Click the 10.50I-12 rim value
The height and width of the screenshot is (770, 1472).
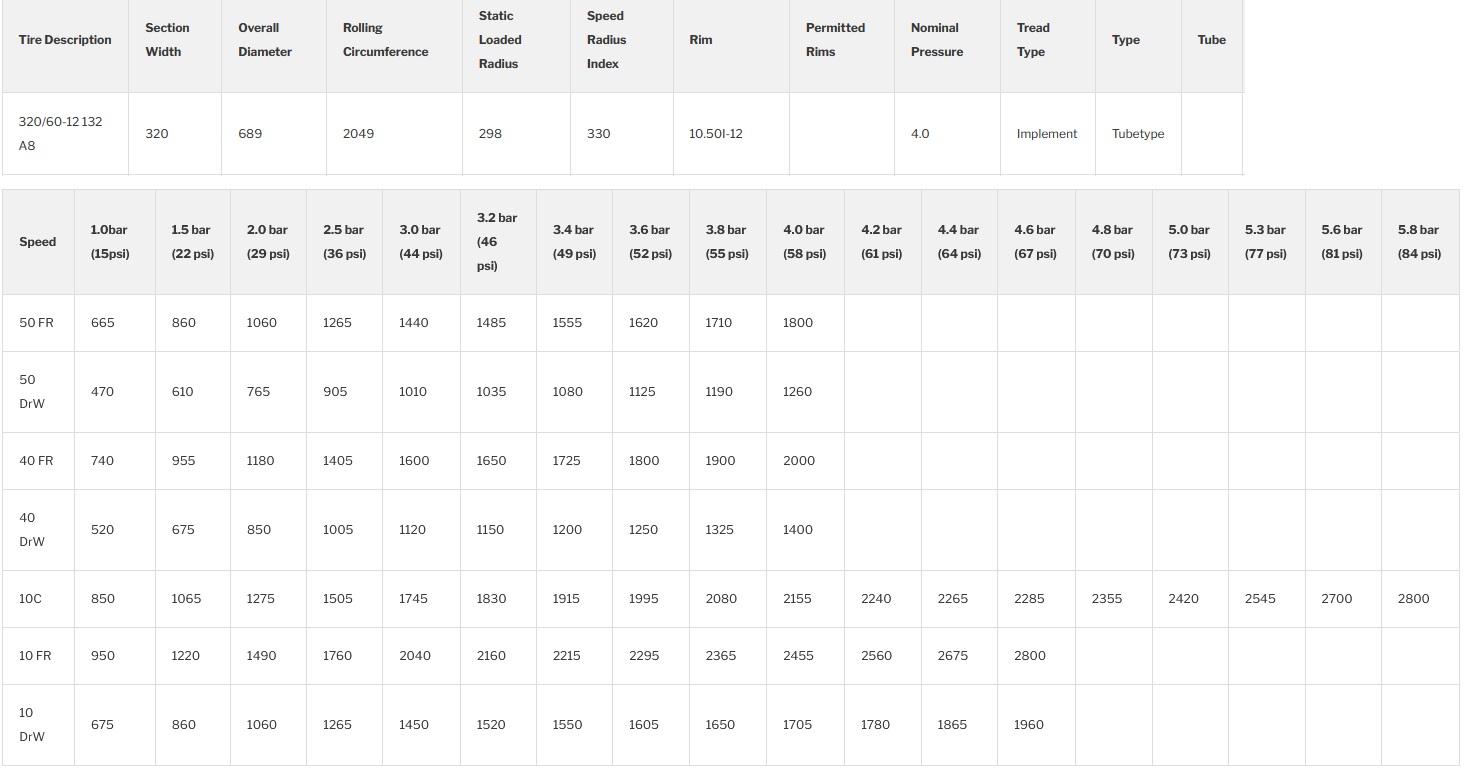pos(715,134)
